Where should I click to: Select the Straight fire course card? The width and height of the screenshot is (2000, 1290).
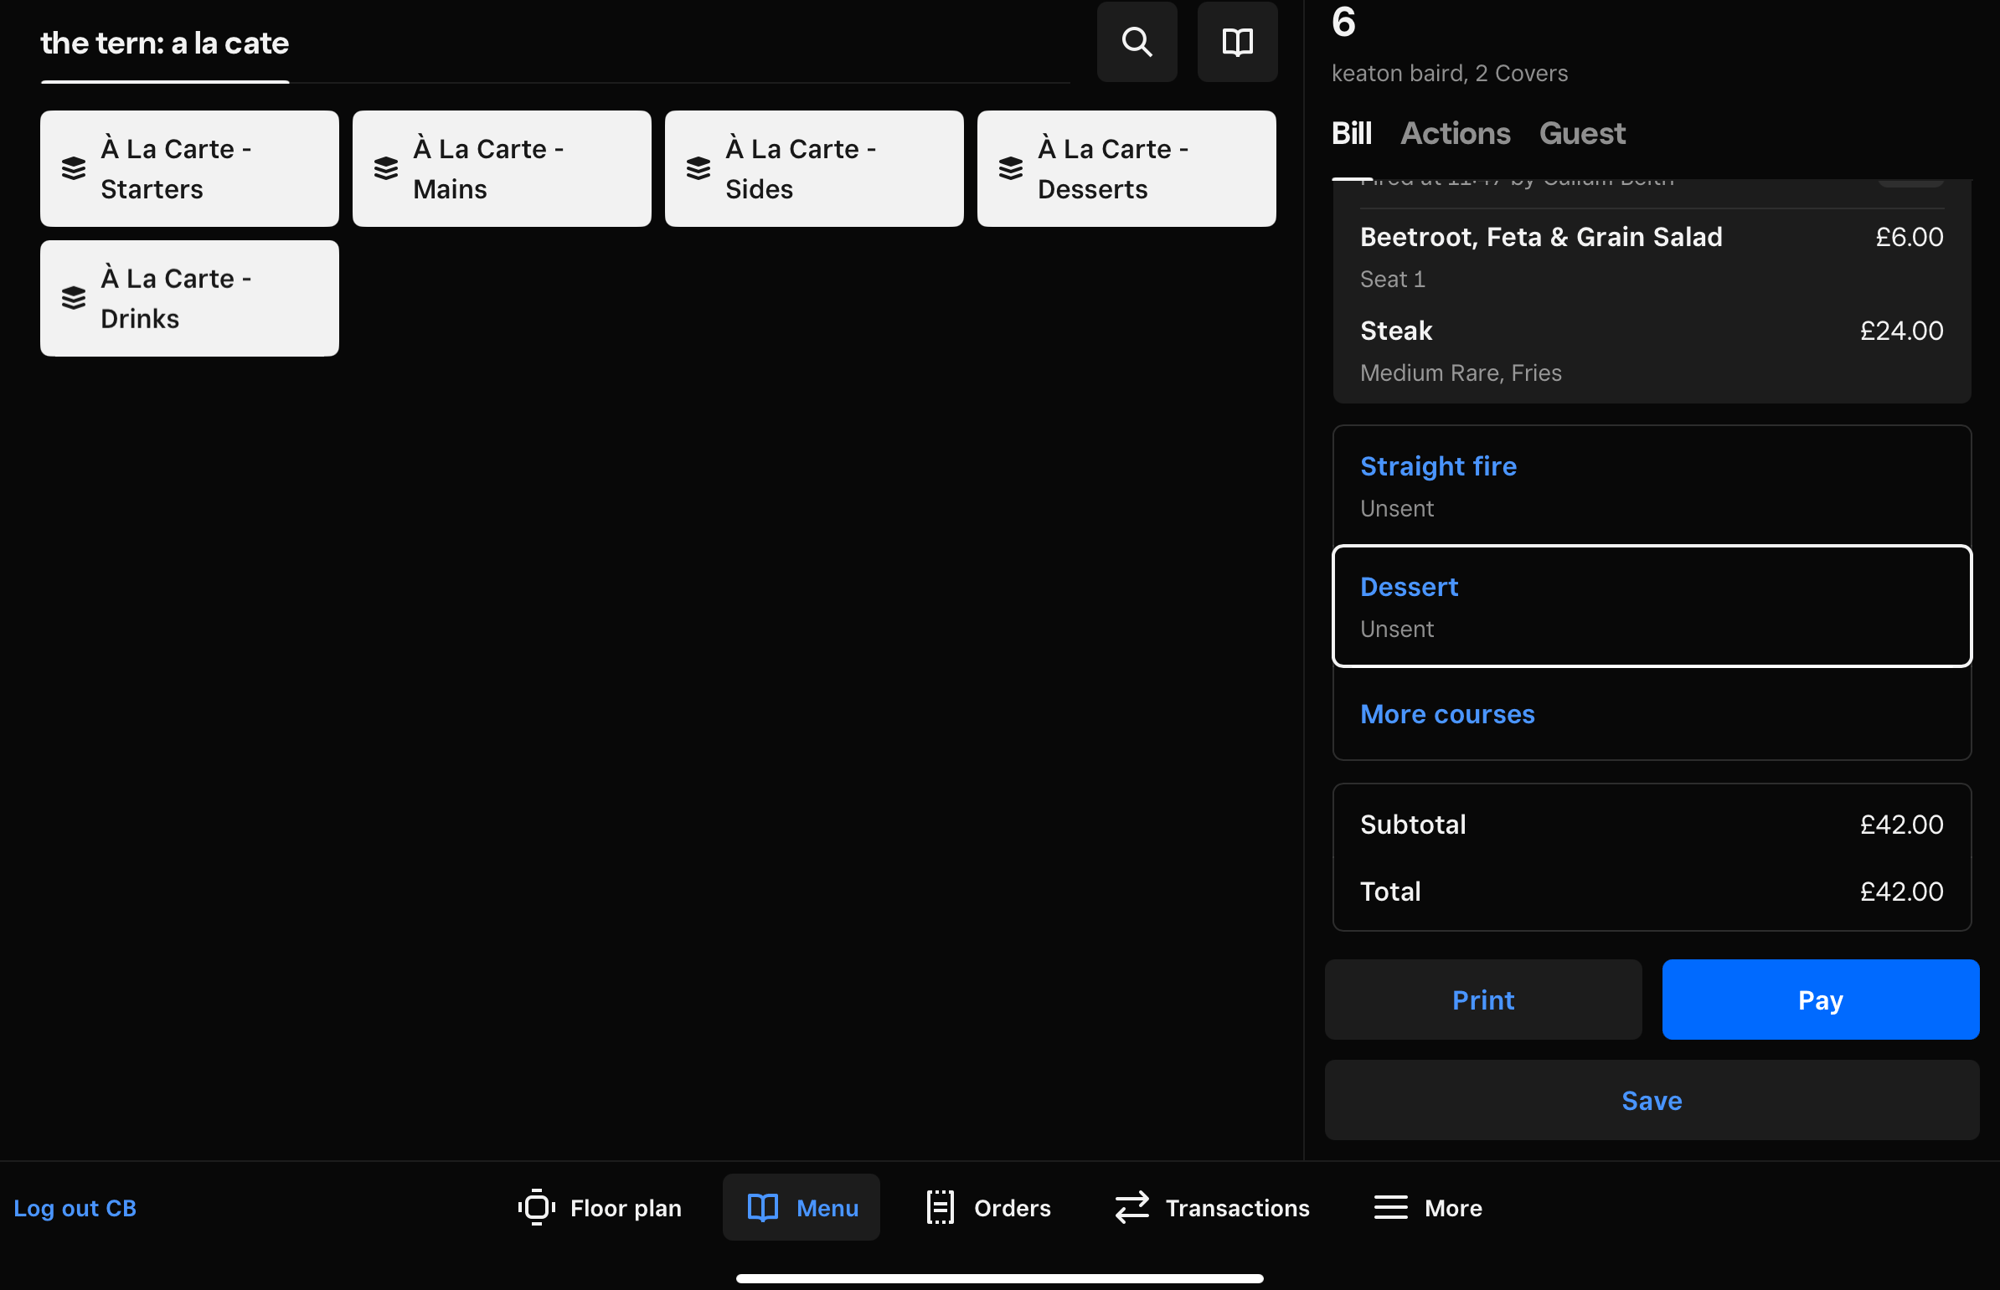(x=1651, y=485)
